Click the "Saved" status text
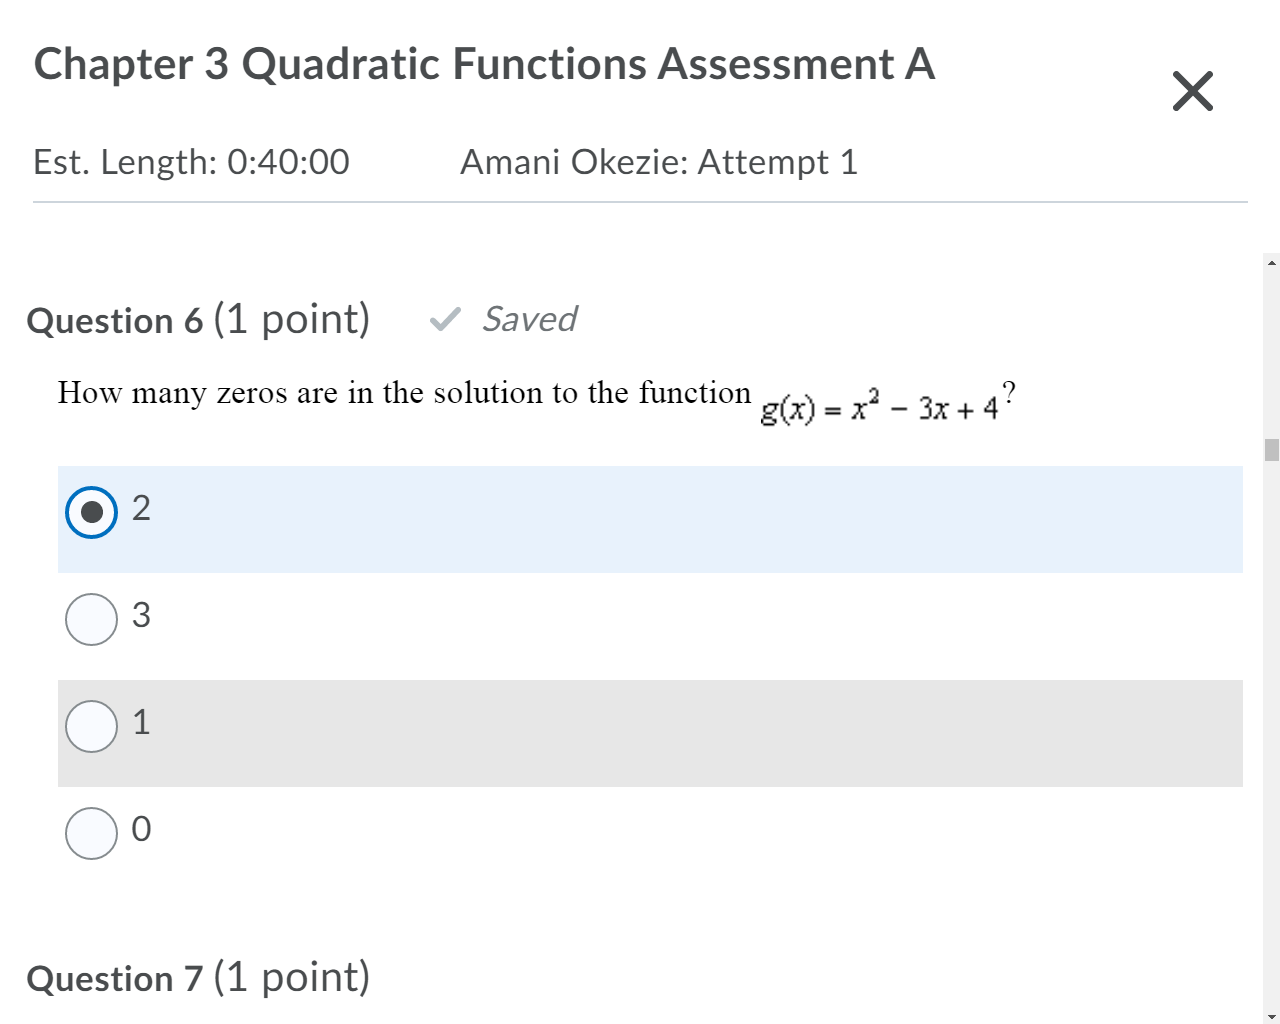 [530, 320]
